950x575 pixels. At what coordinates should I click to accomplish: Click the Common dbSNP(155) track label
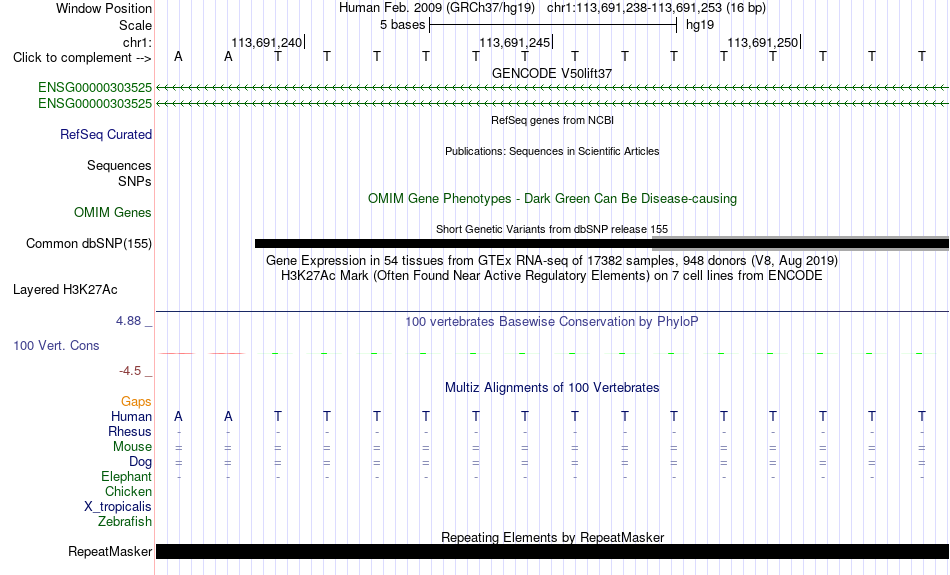click(89, 244)
